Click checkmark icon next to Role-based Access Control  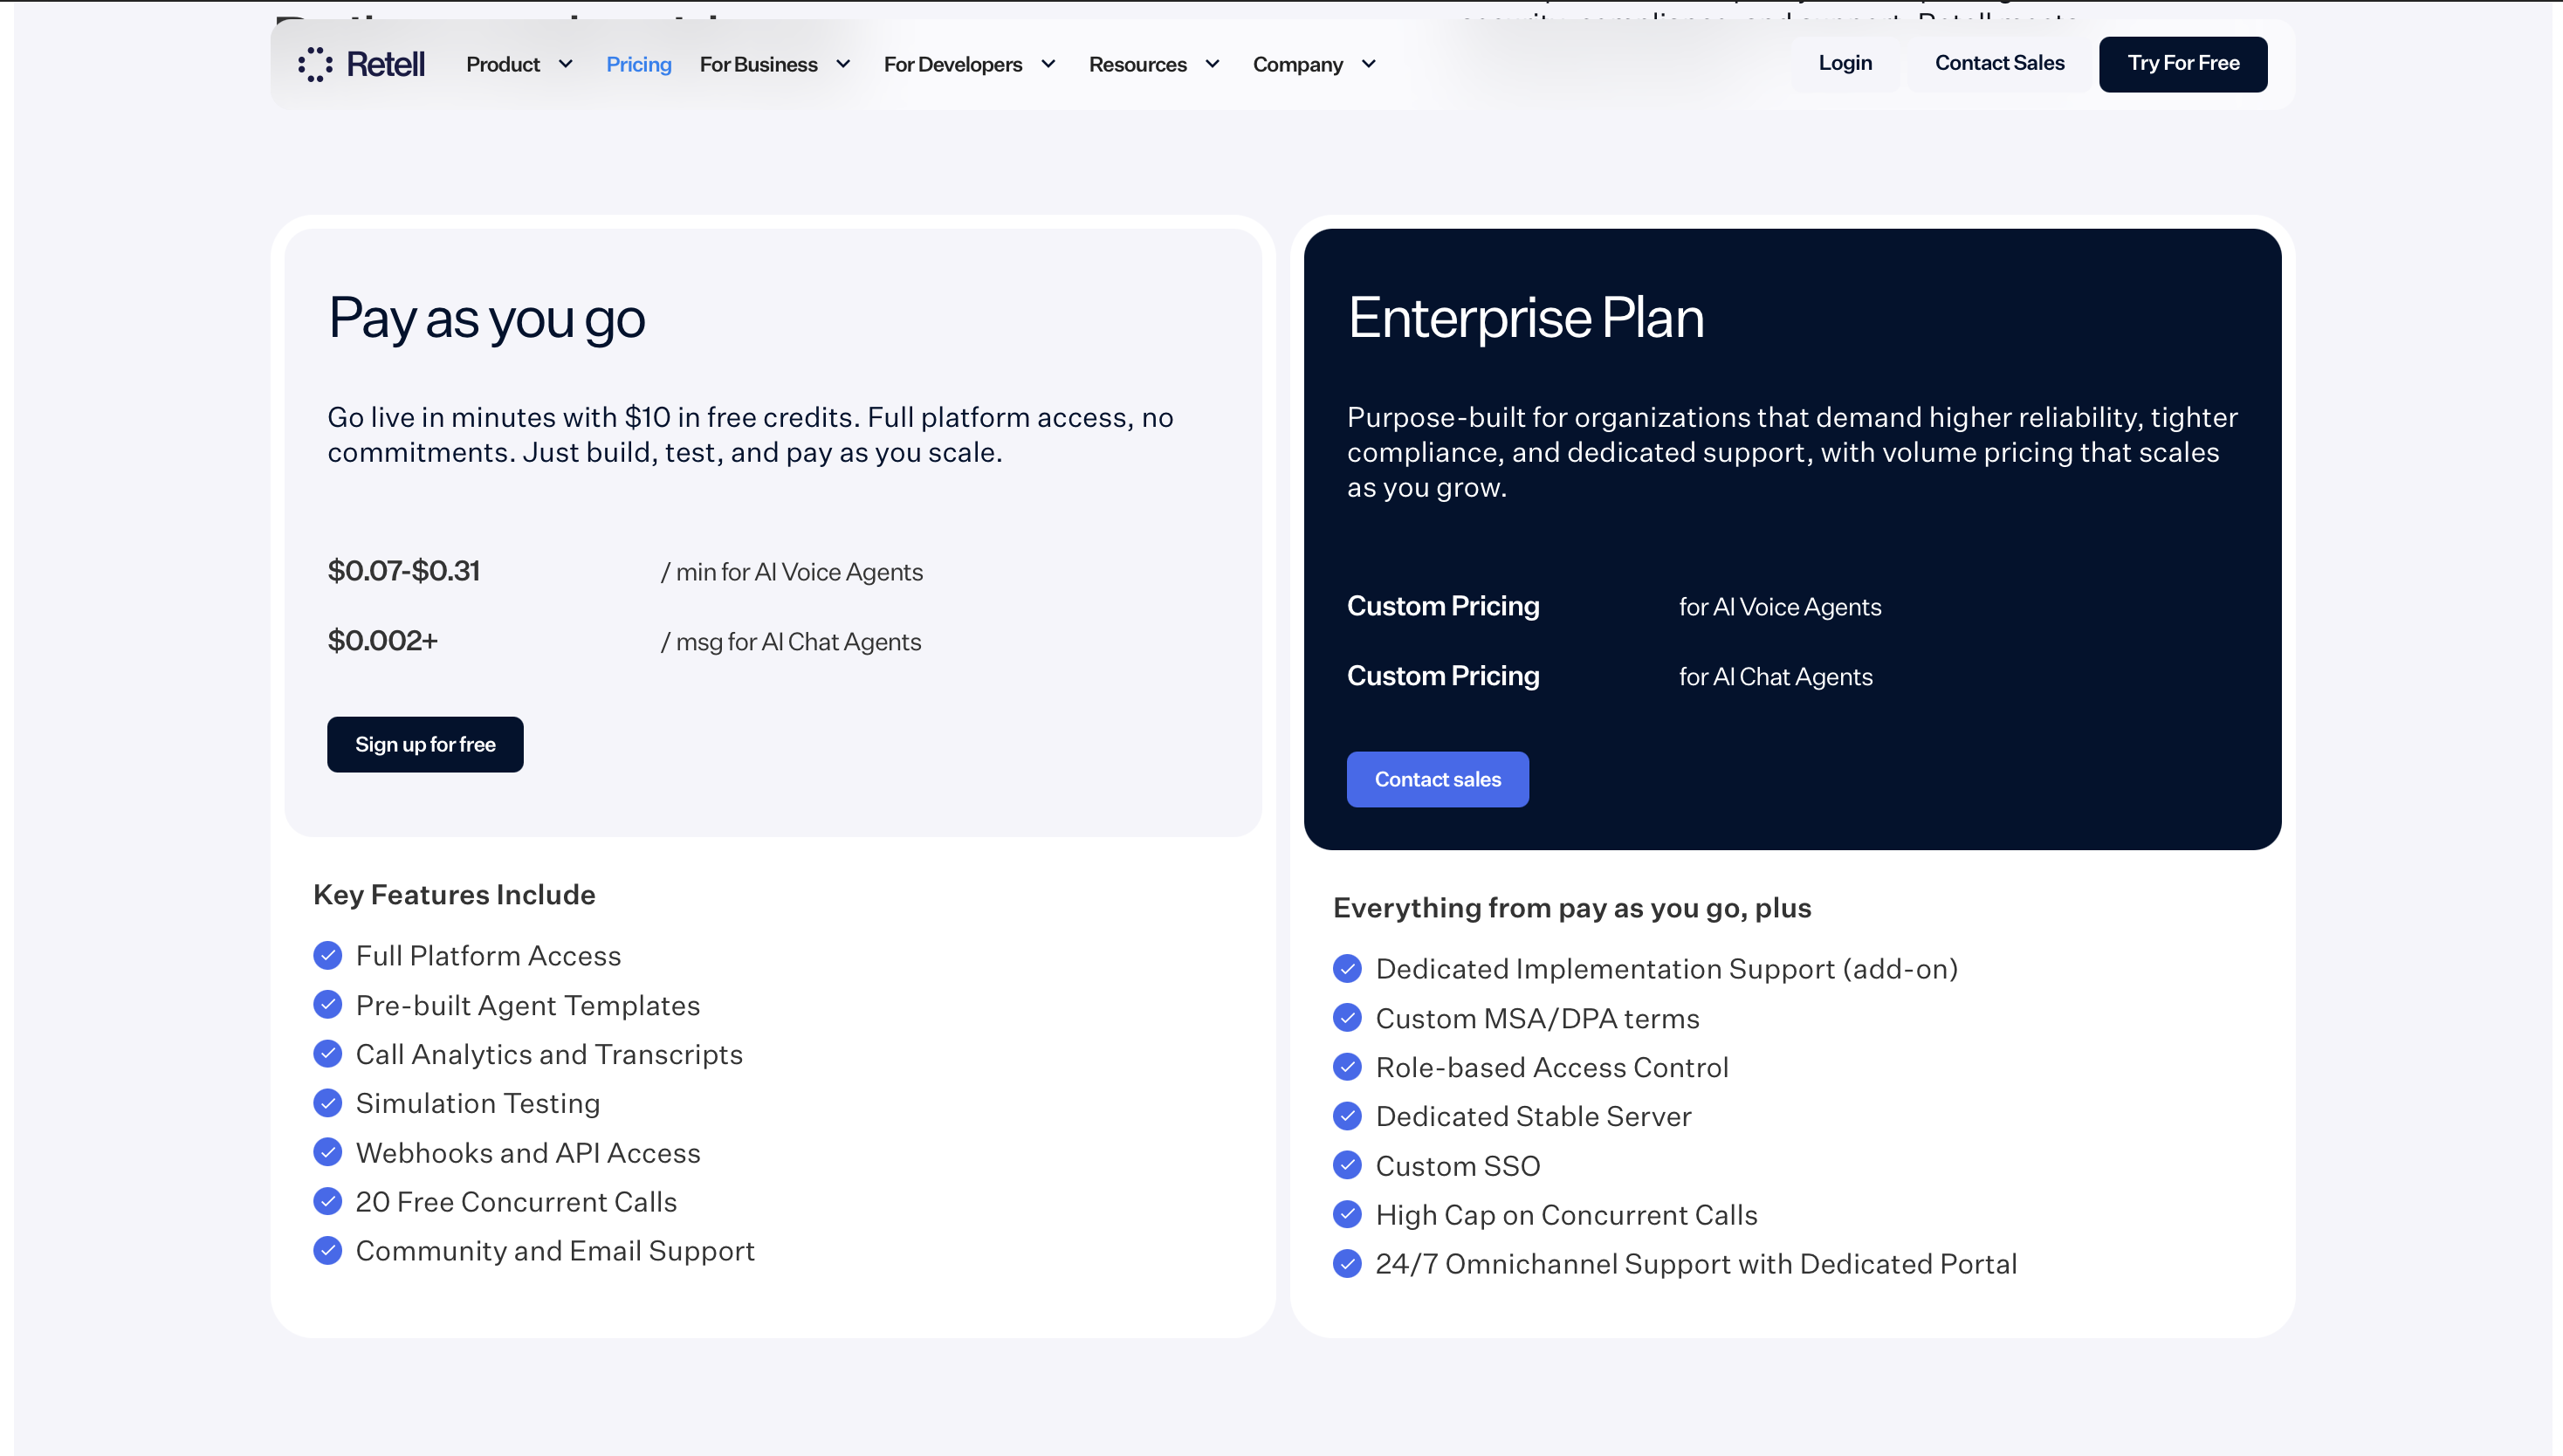(1347, 1067)
